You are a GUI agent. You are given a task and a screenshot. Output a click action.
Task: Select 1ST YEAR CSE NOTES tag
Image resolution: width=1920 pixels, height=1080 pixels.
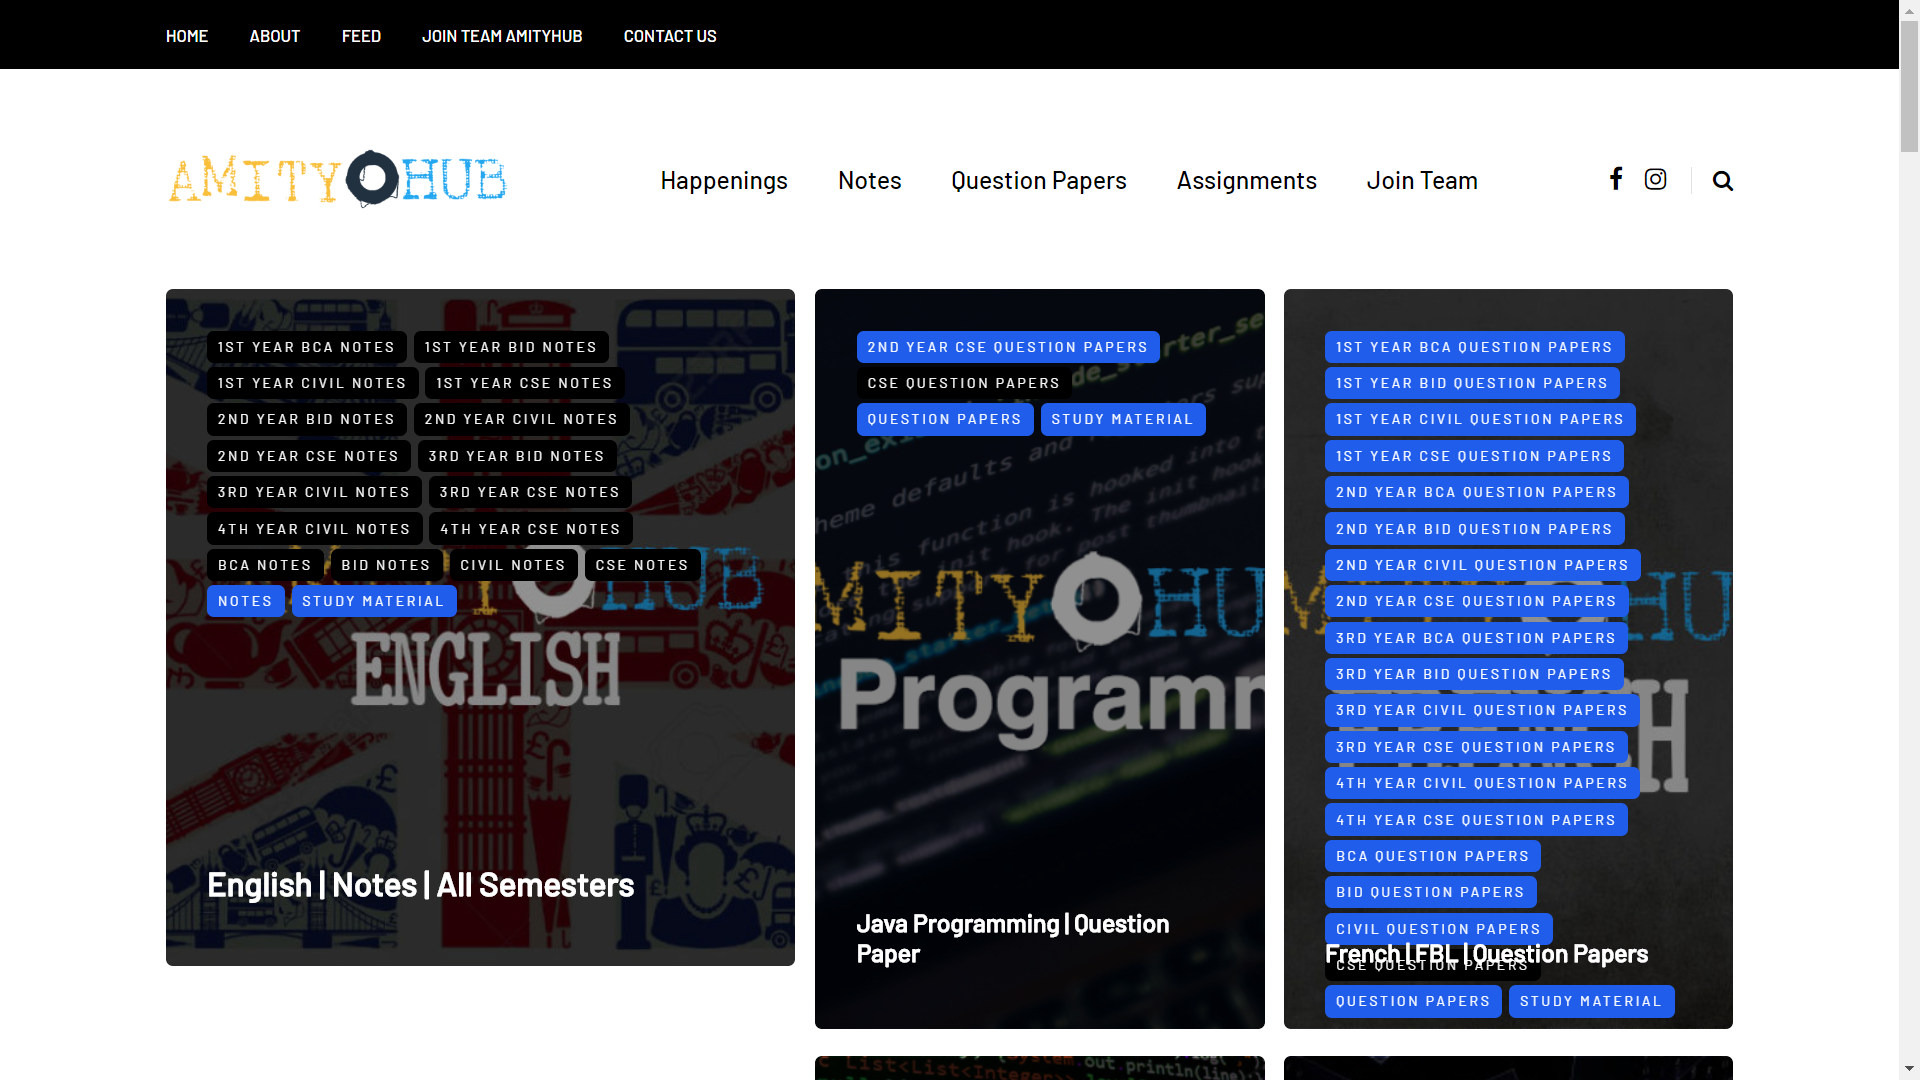(524, 383)
